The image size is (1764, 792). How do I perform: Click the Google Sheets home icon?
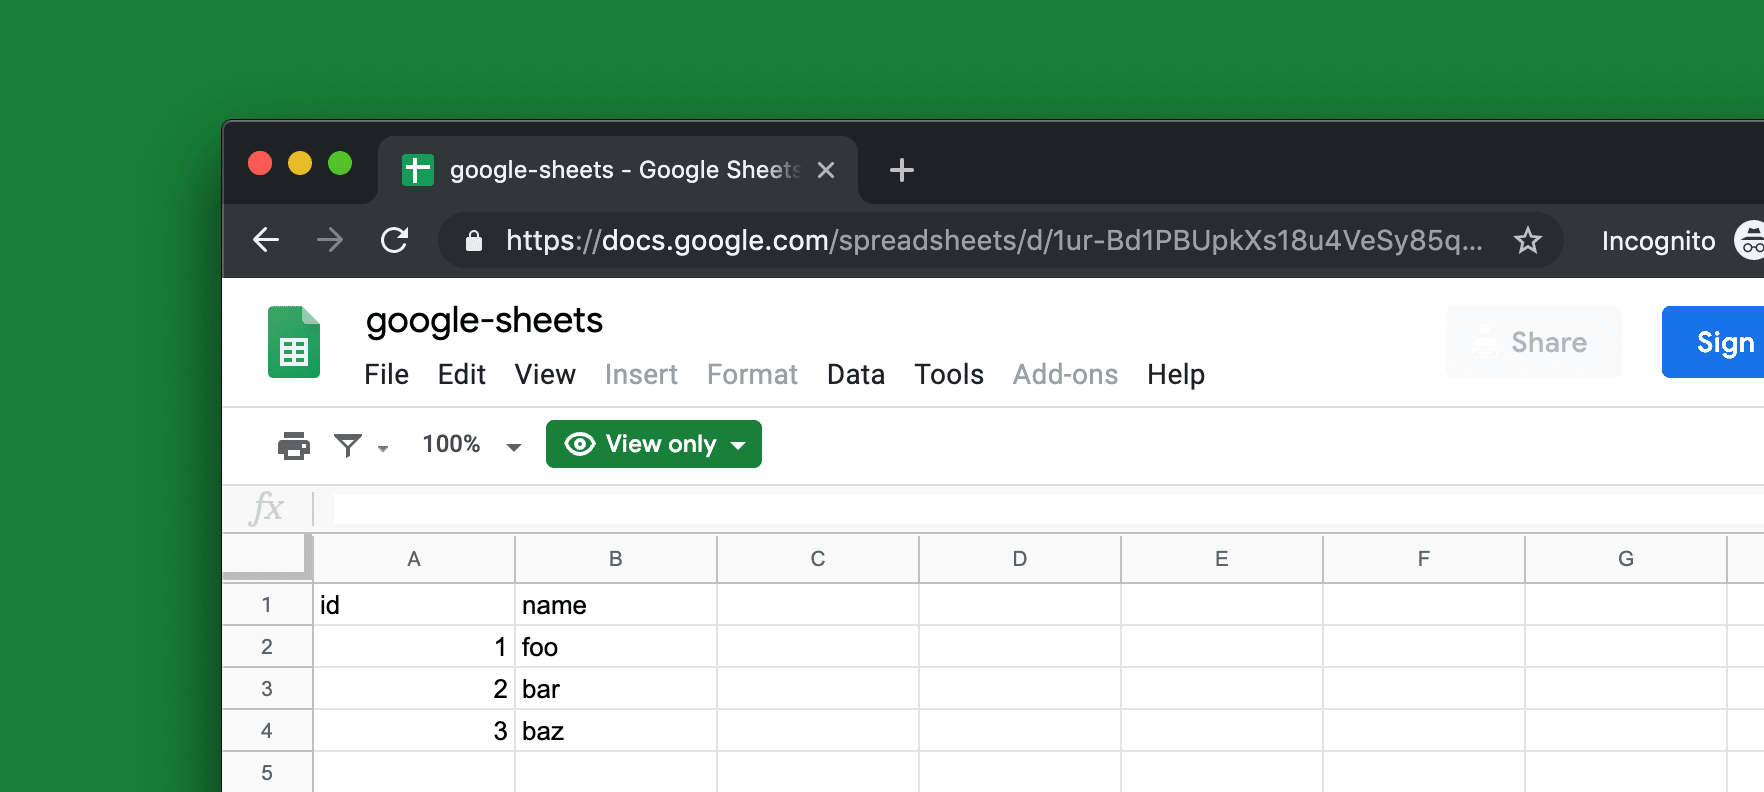tap(294, 342)
